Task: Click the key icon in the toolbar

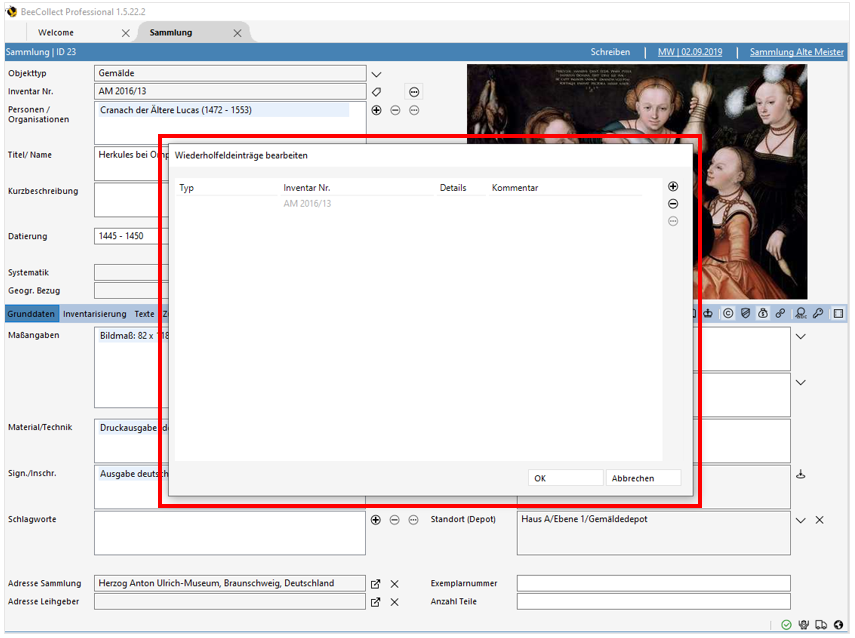Action: [x=817, y=314]
